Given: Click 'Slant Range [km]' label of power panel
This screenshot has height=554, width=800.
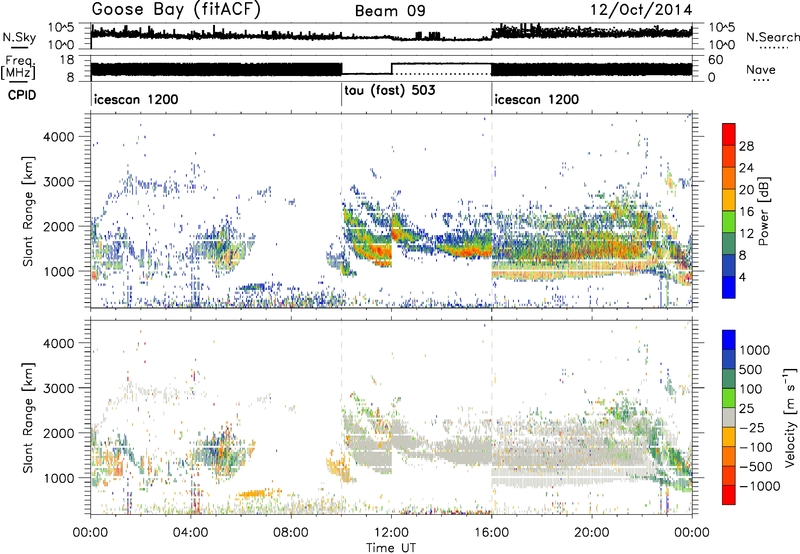Looking at the screenshot, I should [x=28, y=211].
